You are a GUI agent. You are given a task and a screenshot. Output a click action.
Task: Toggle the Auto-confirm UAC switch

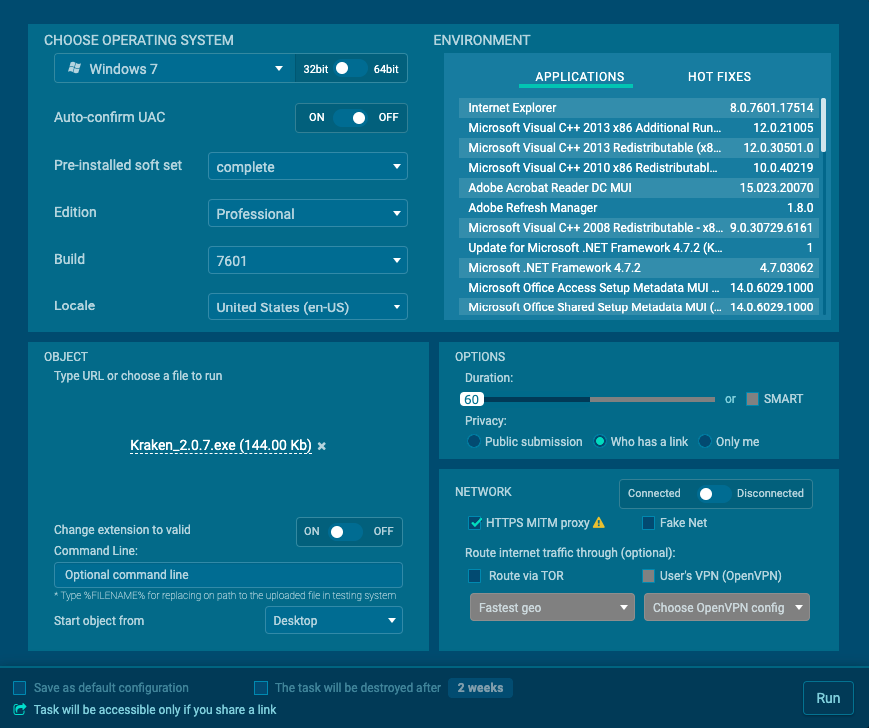[351, 117]
